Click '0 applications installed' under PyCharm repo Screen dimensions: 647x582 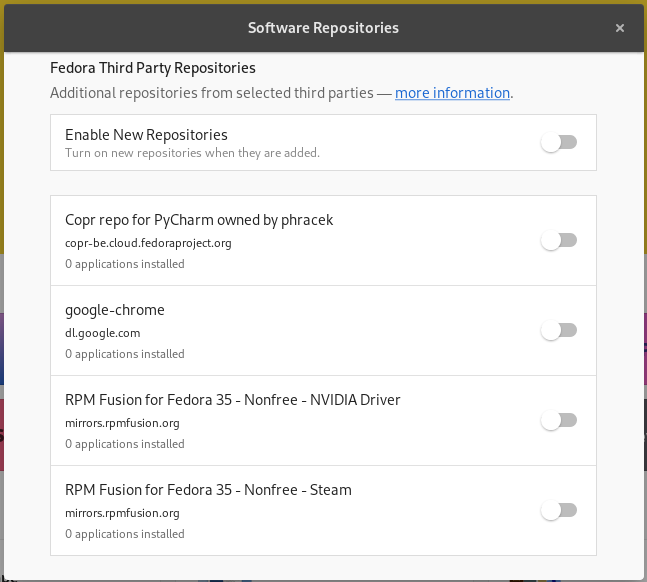(125, 264)
